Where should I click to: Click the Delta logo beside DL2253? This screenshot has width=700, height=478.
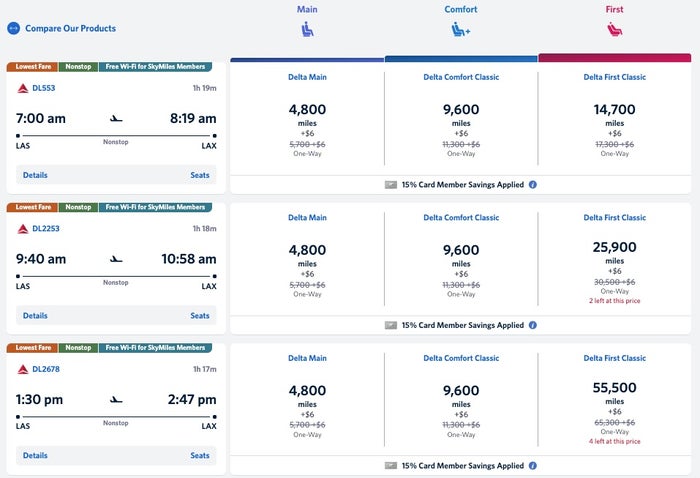coord(23,229)
